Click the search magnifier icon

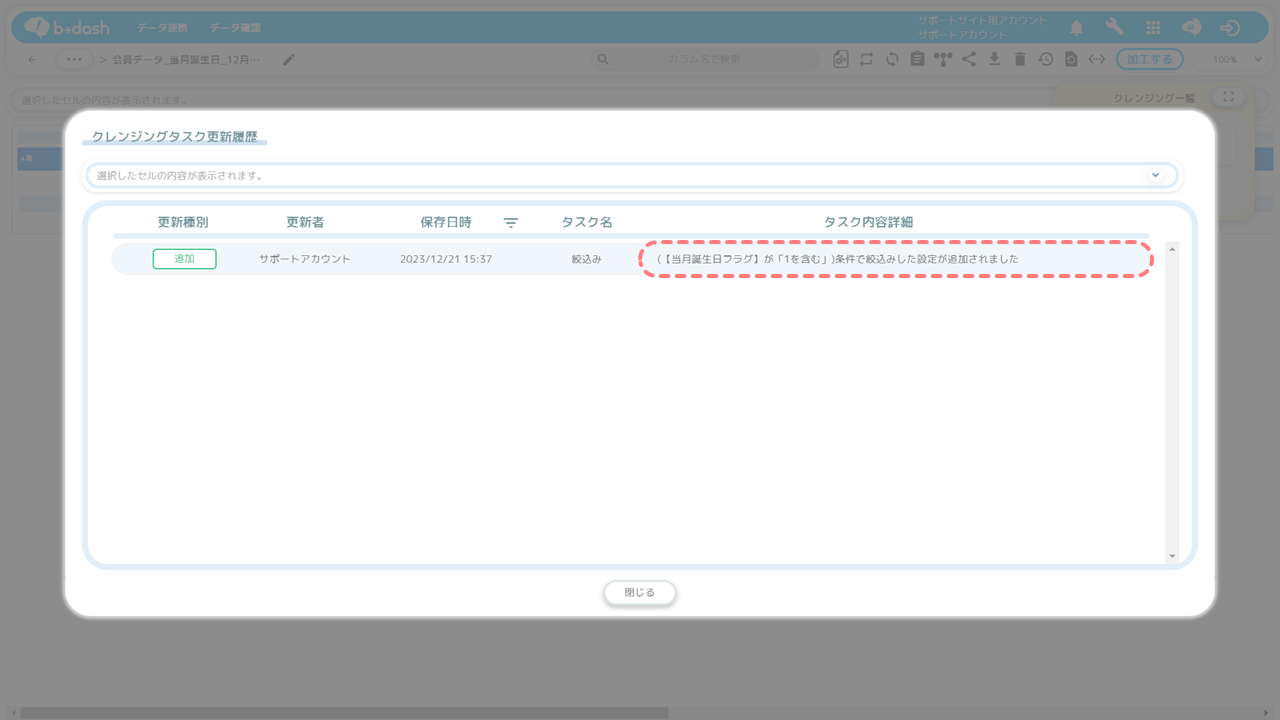click(x=602, y=59)
